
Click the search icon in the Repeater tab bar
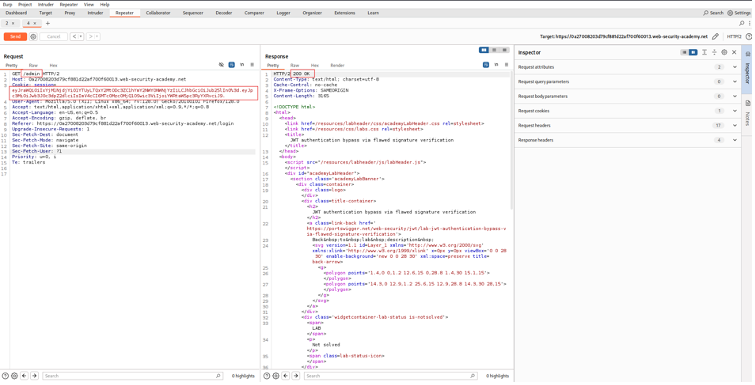click(742, 23)
